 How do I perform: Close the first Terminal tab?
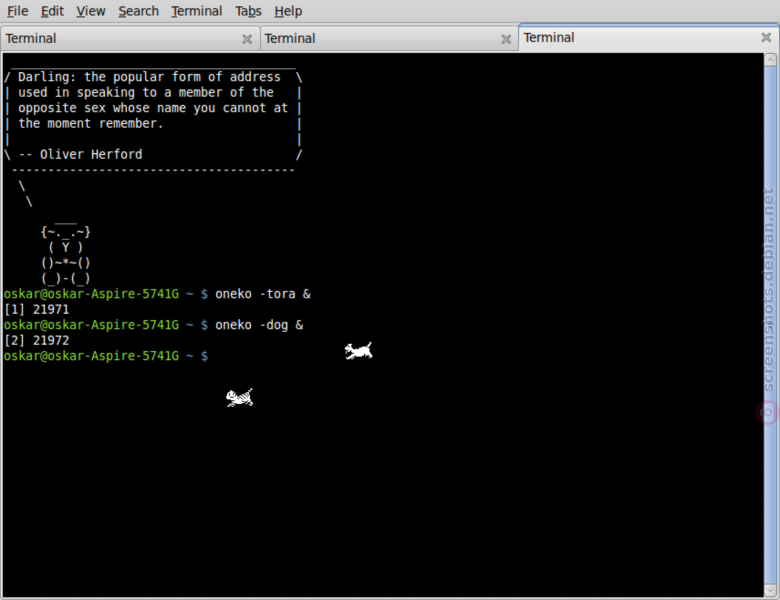point(247,39)
